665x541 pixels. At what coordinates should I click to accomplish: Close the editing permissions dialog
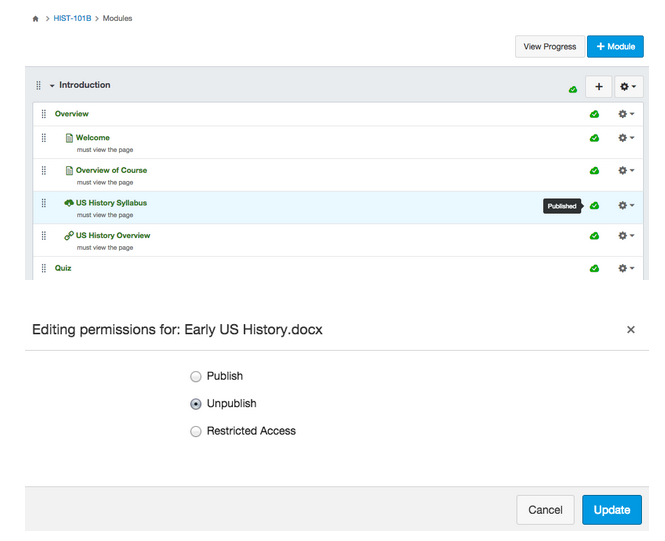click(x=630, y=329)
